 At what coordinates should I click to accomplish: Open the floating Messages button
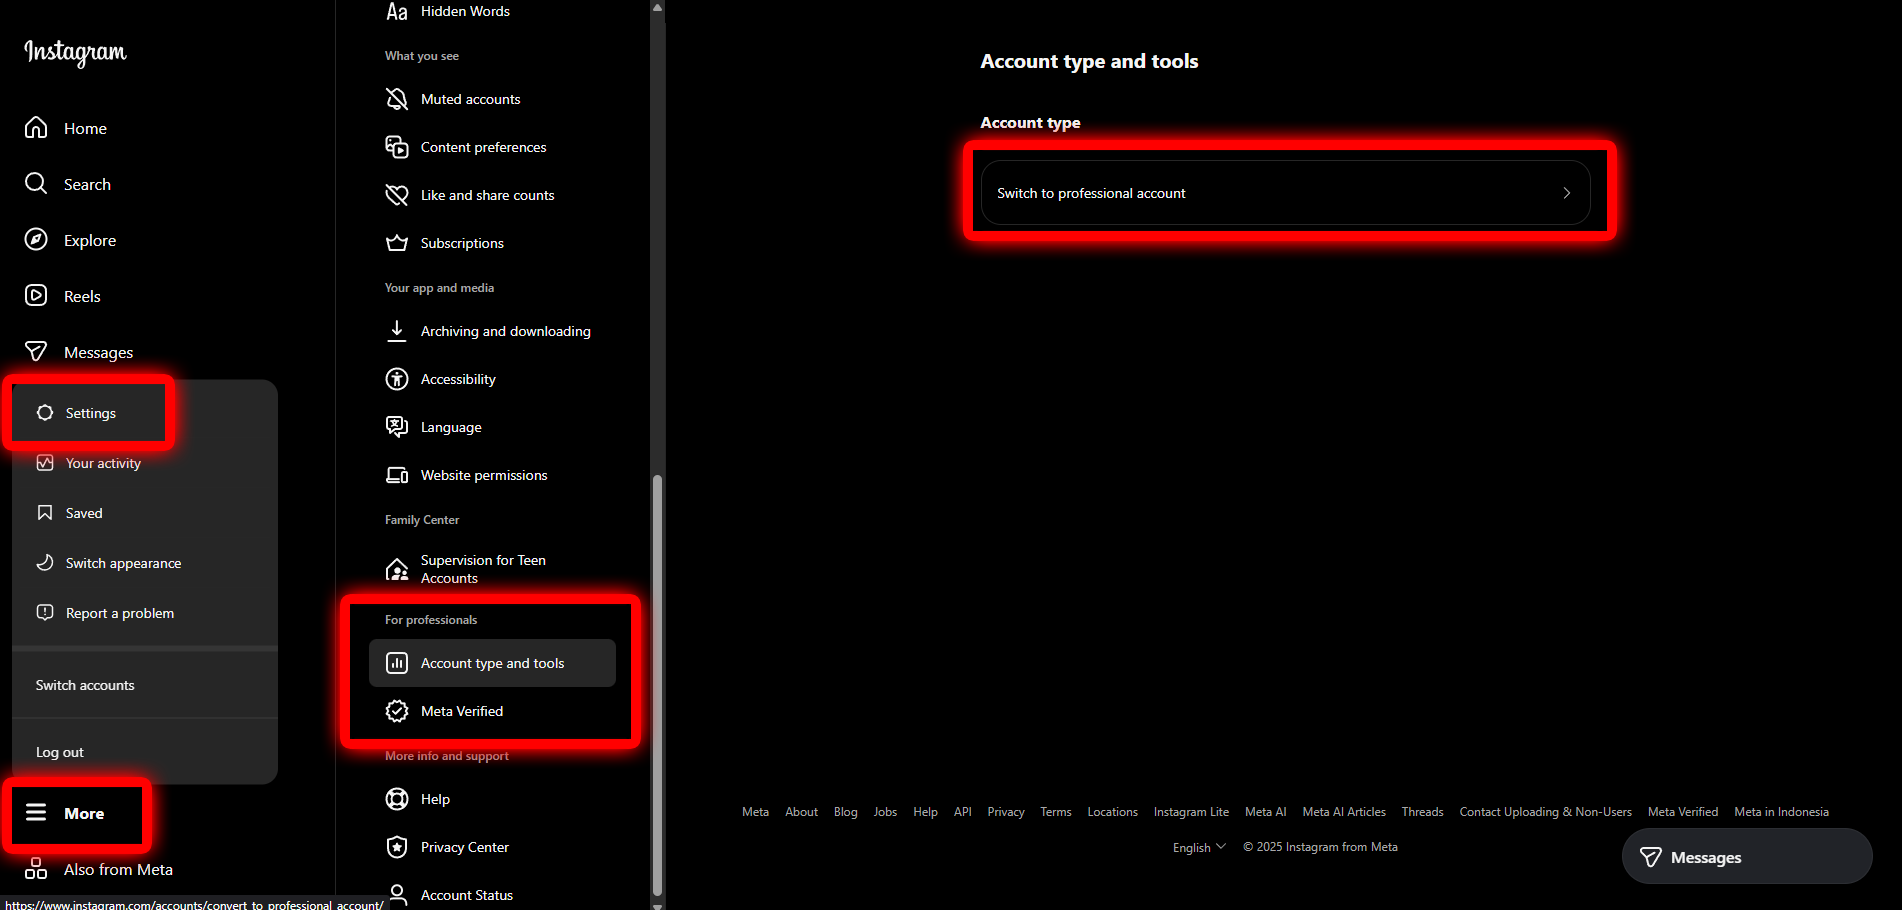[x=1746, y=857]
